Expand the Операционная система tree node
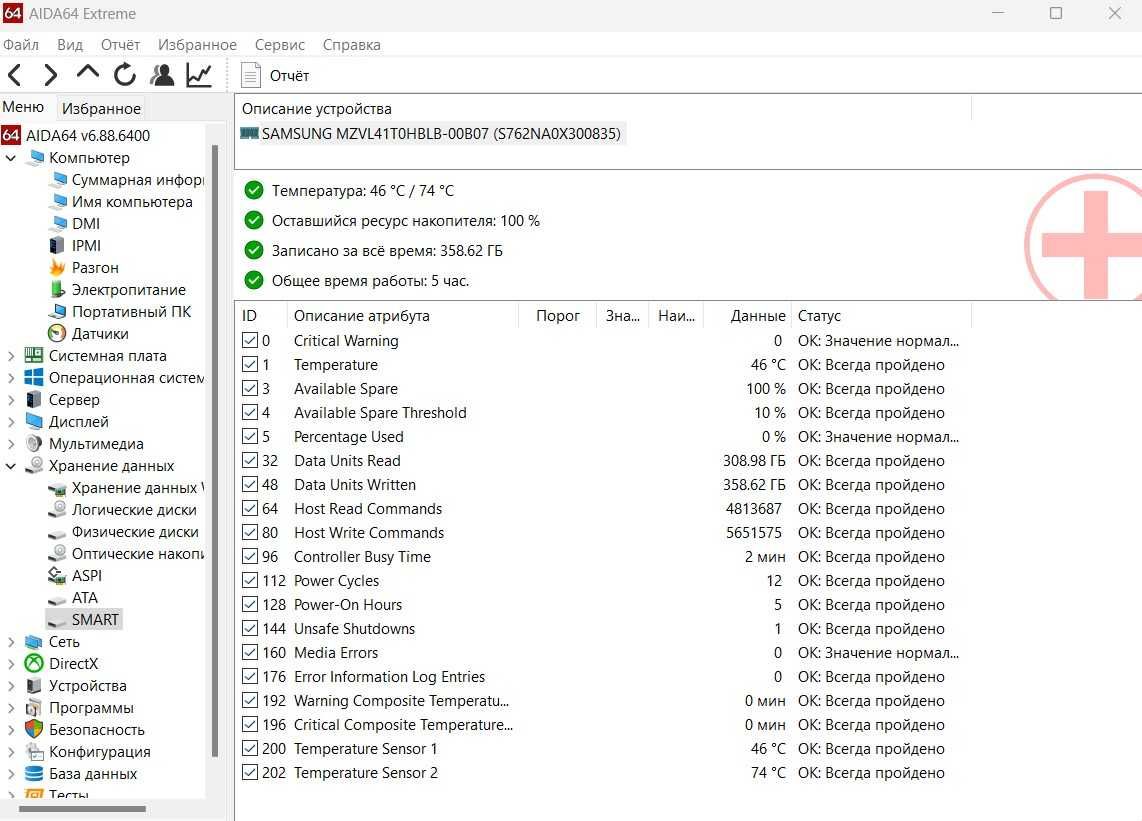The image size is (1142, 821). point(11,378)
